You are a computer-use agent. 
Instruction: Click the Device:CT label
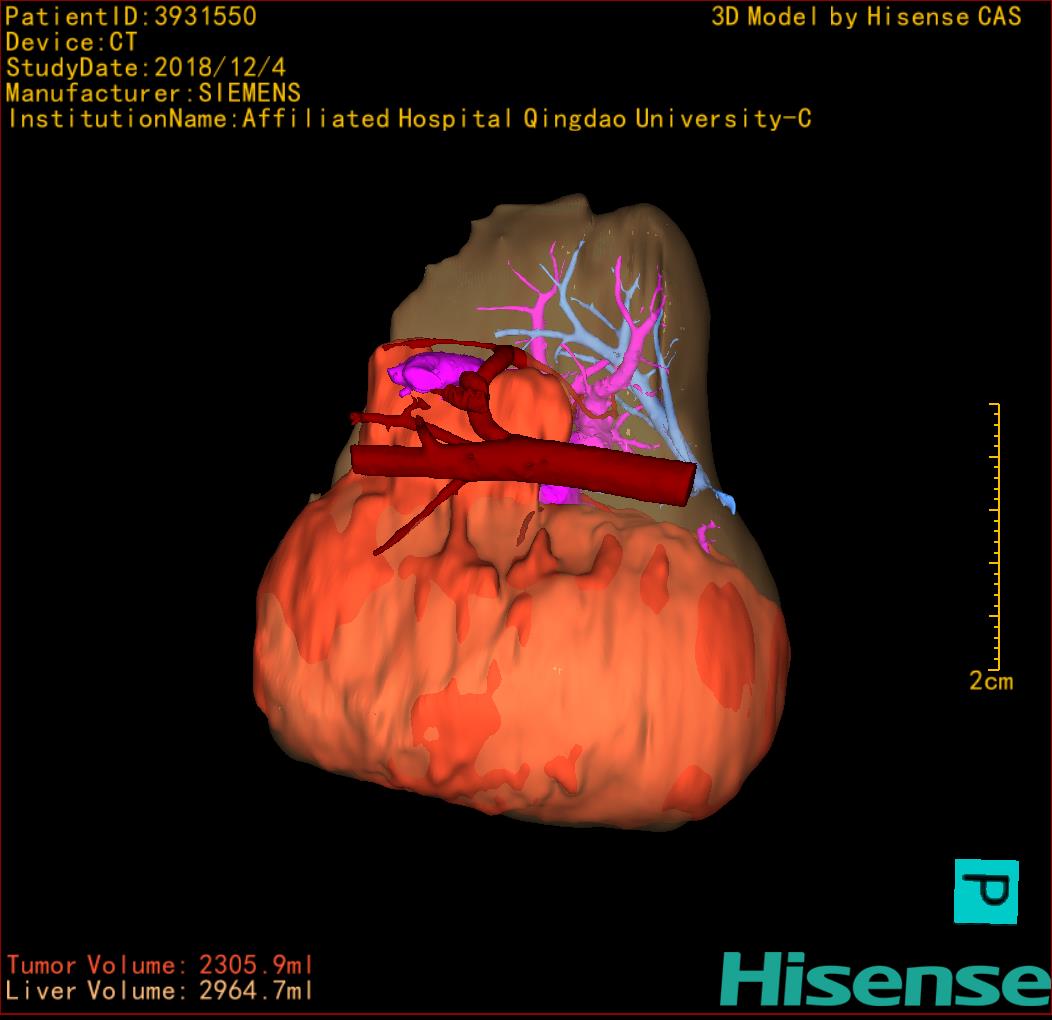71,42
